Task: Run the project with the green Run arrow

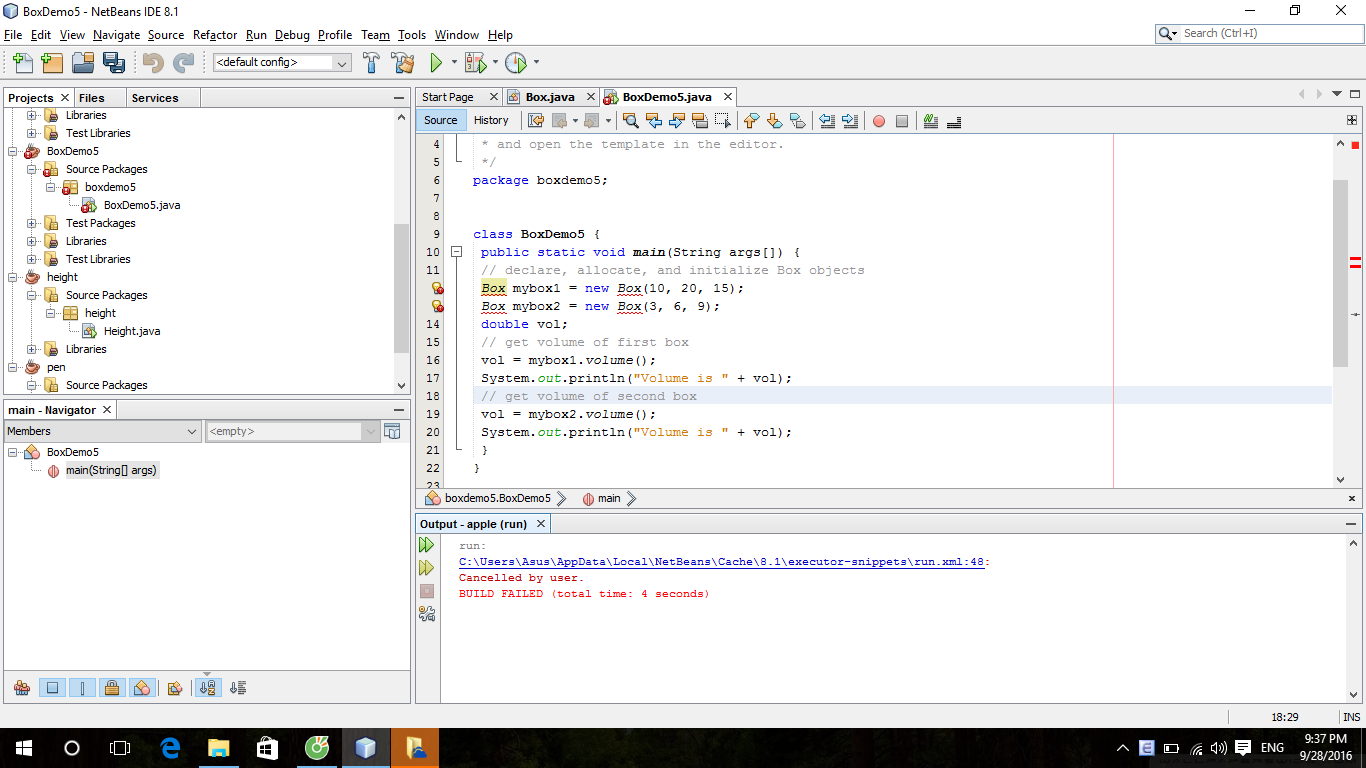Action: [x=437, y=62]
